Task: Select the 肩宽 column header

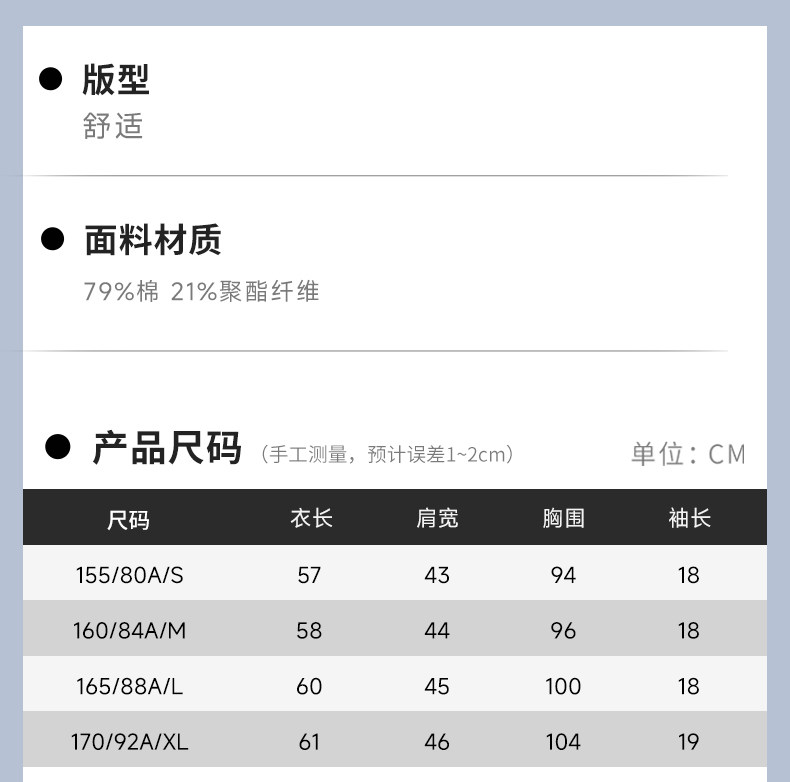Action: 437,518
